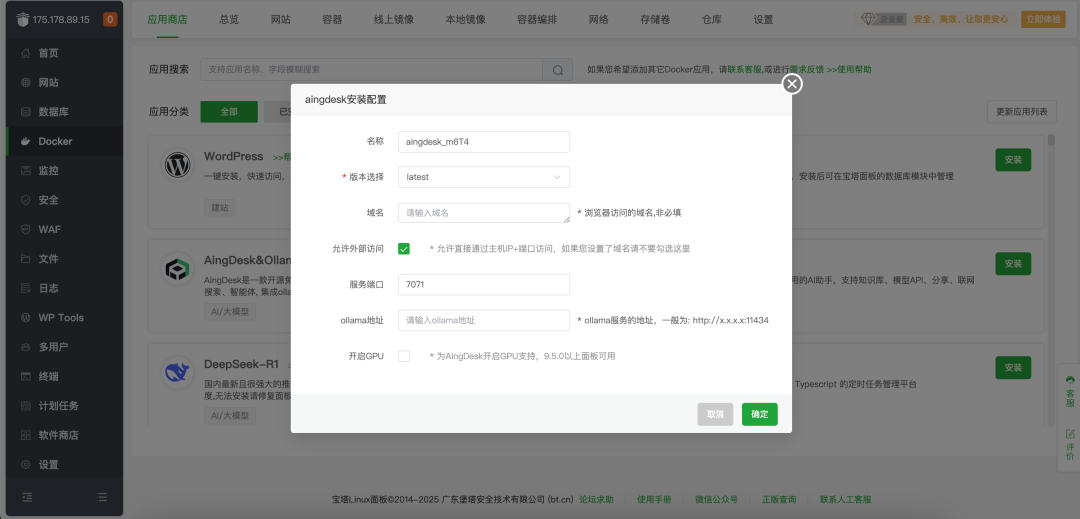1080x519 pixels.
Task: Click the DeepSeek-R1 whale logo
Action: tap(178, 372)
